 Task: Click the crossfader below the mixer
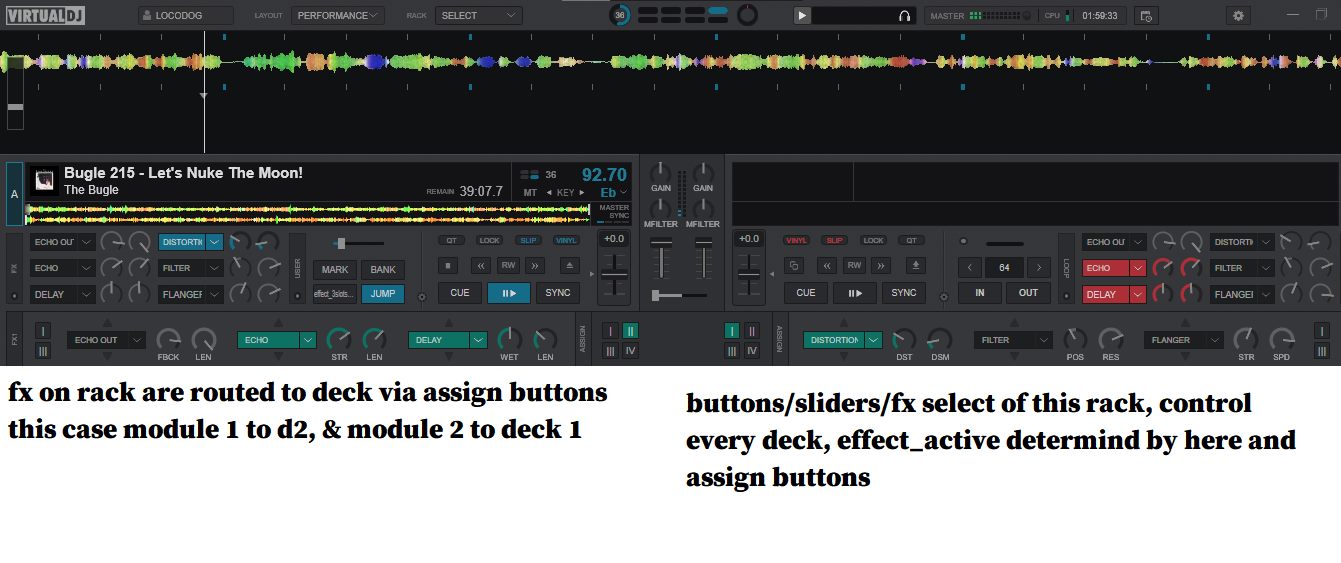point(681,295)
